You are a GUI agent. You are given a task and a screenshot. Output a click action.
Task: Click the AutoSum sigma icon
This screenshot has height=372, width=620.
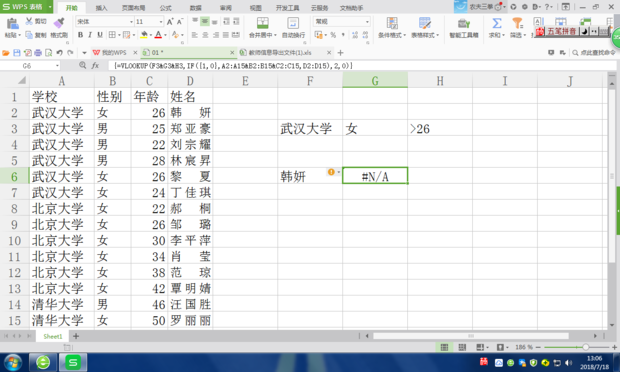[497, 23]
